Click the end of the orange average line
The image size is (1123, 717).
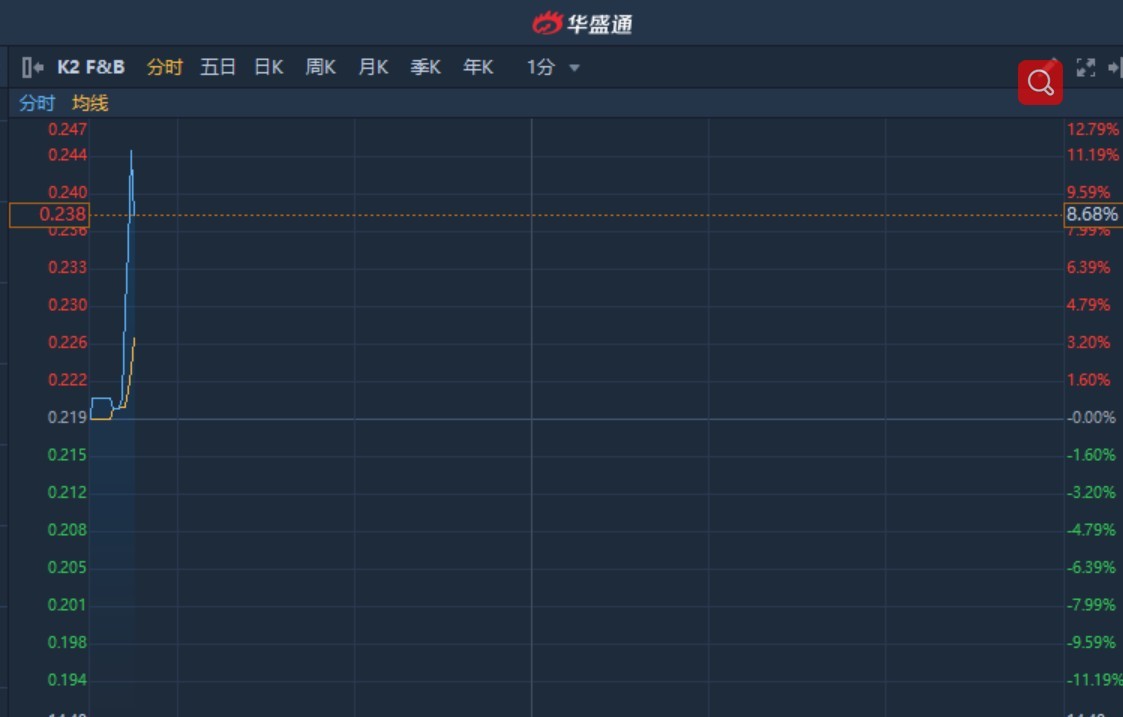coord(134,338)
